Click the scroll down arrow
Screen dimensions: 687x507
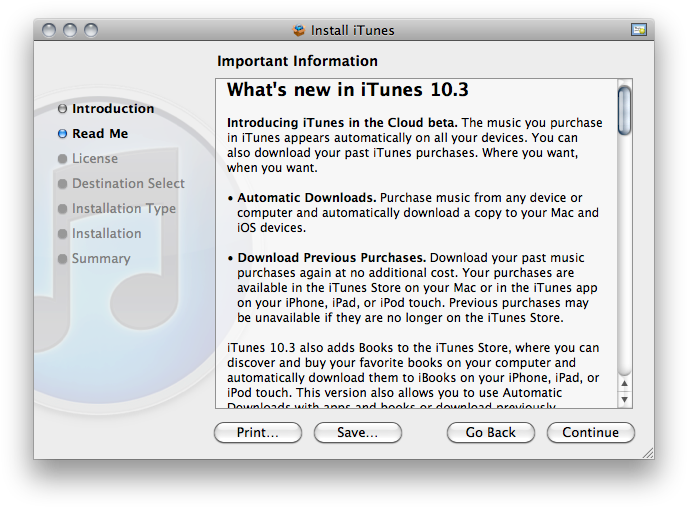point(624,399)
